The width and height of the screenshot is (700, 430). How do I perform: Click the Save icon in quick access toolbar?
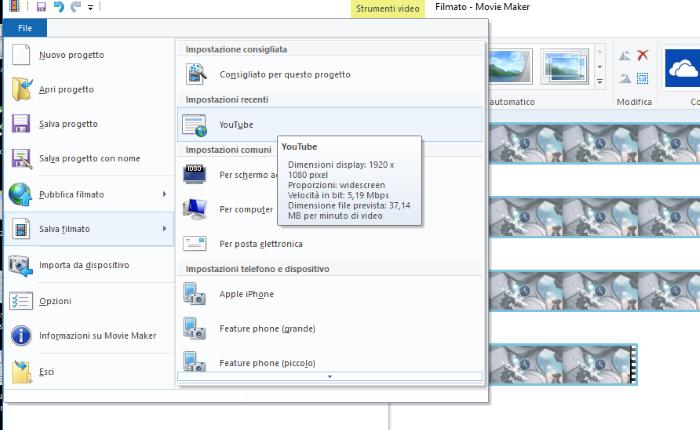[x=41, y=8]
